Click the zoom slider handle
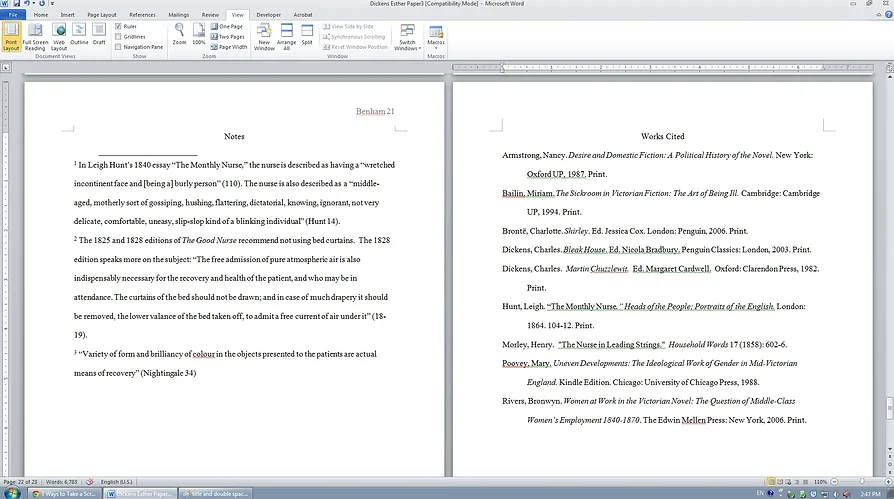The height and width of the screenshot is (499, 894). [x=862, y=482]
